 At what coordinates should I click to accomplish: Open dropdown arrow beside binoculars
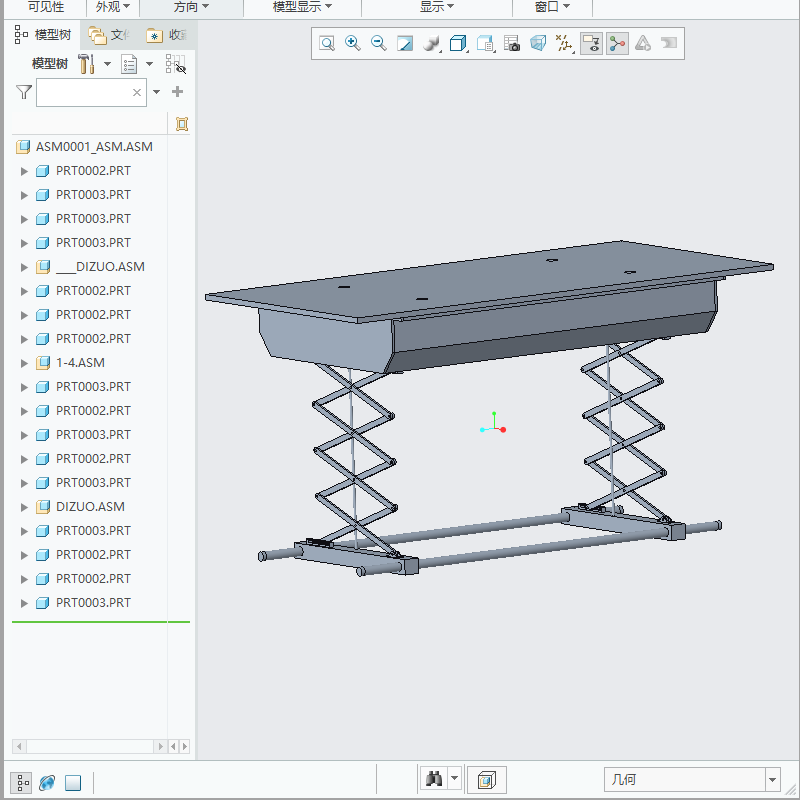tap(455, 779)
